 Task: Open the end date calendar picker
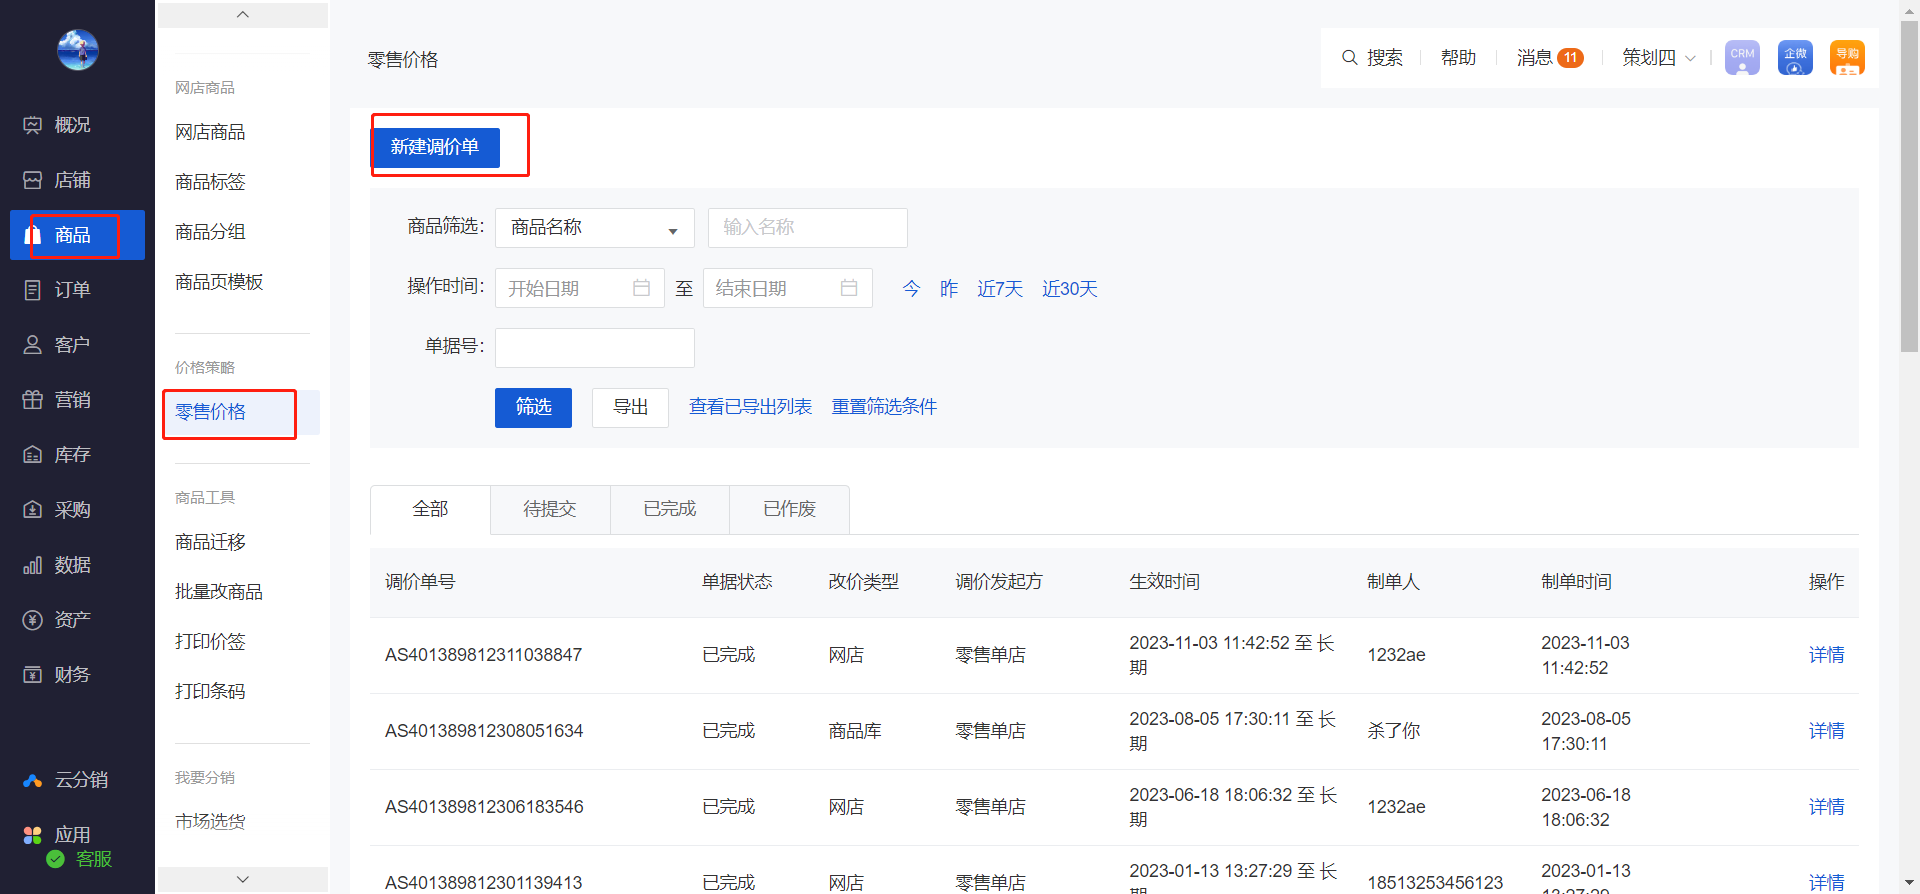pyautogui.click(x=849, y=288)
